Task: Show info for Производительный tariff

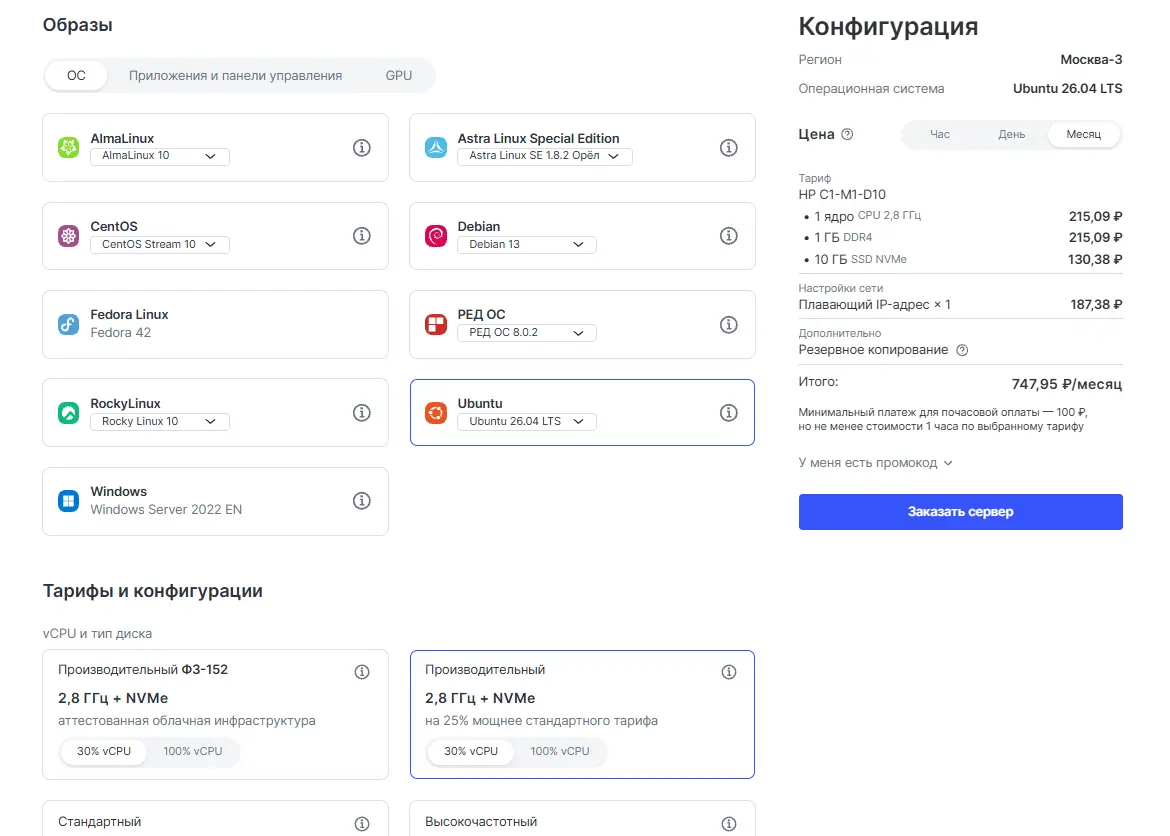Action: coord(729,672)
